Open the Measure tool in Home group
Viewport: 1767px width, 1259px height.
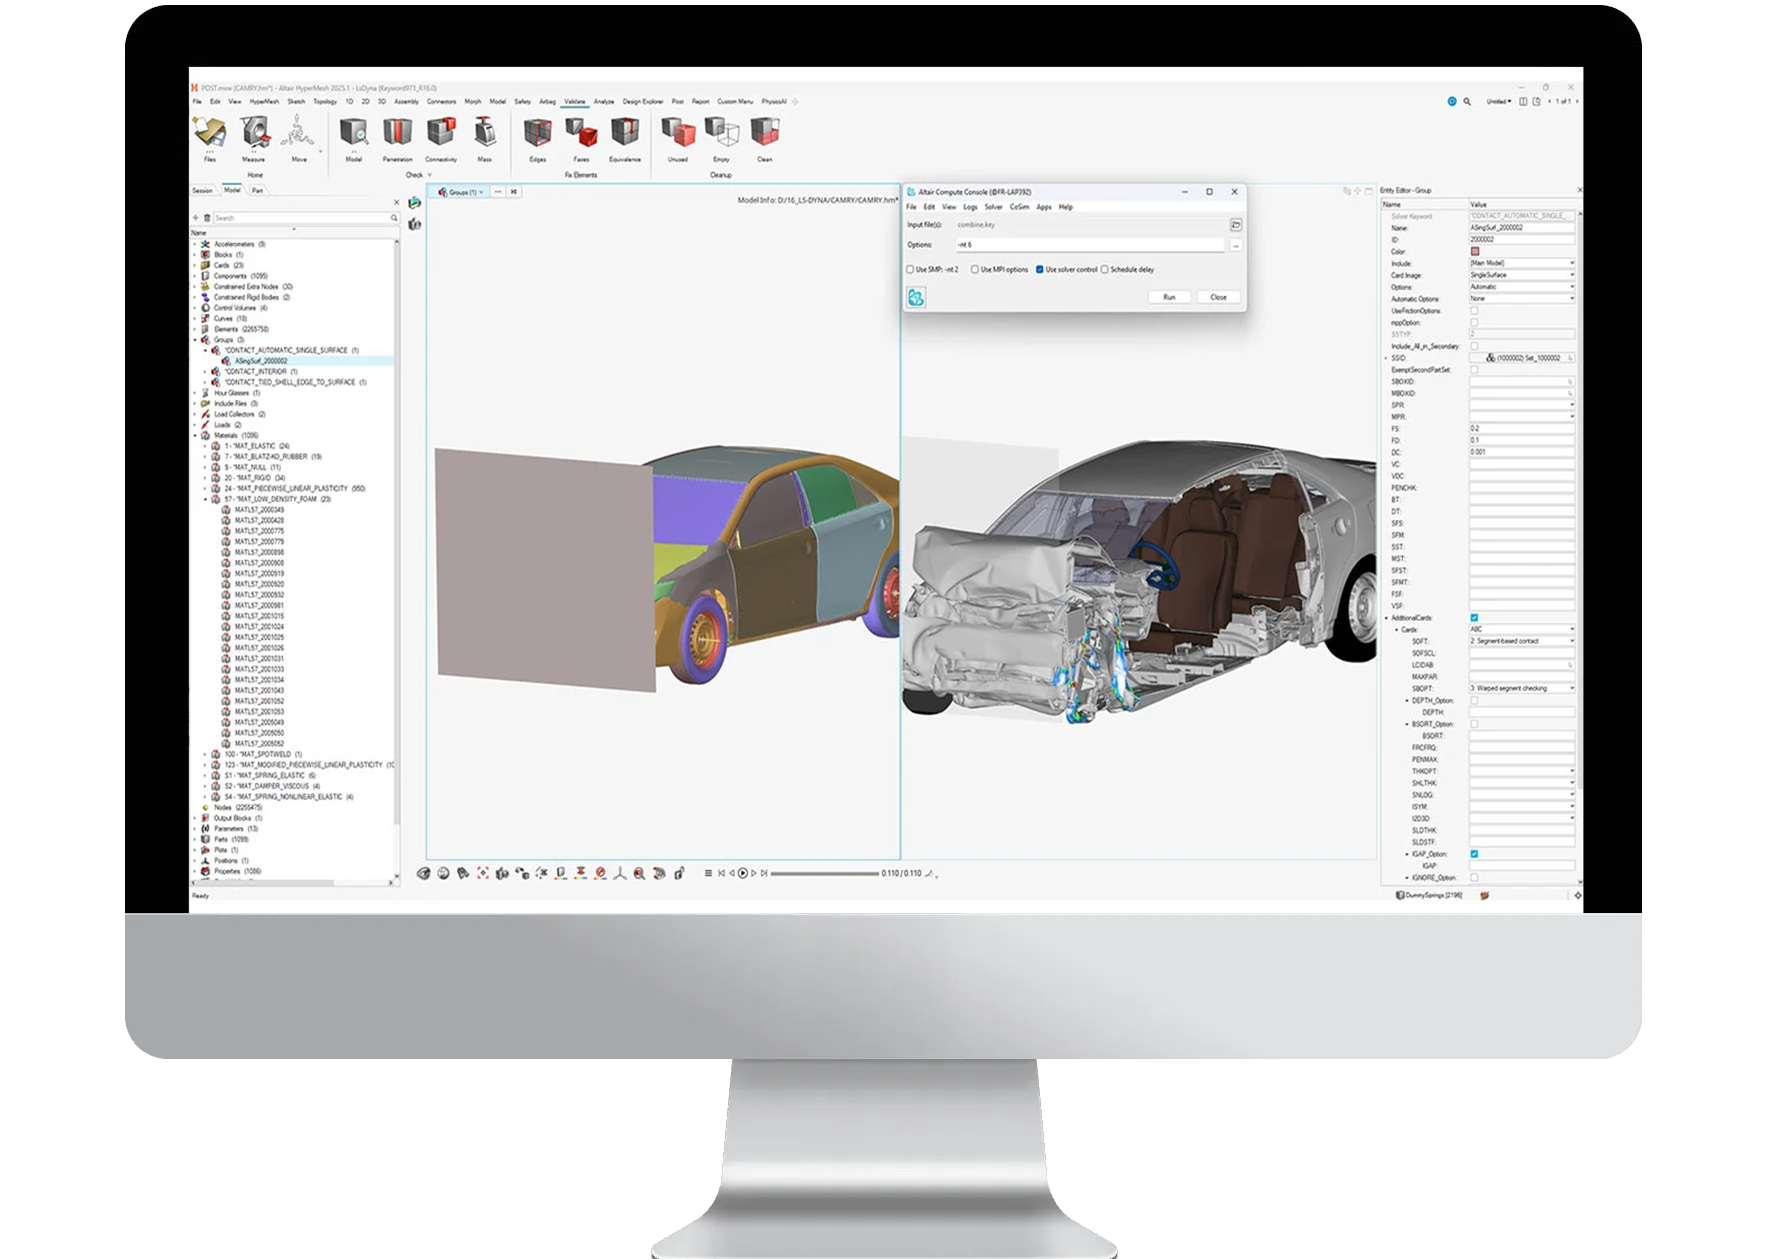pyautogui.click(x=254, y=133)
